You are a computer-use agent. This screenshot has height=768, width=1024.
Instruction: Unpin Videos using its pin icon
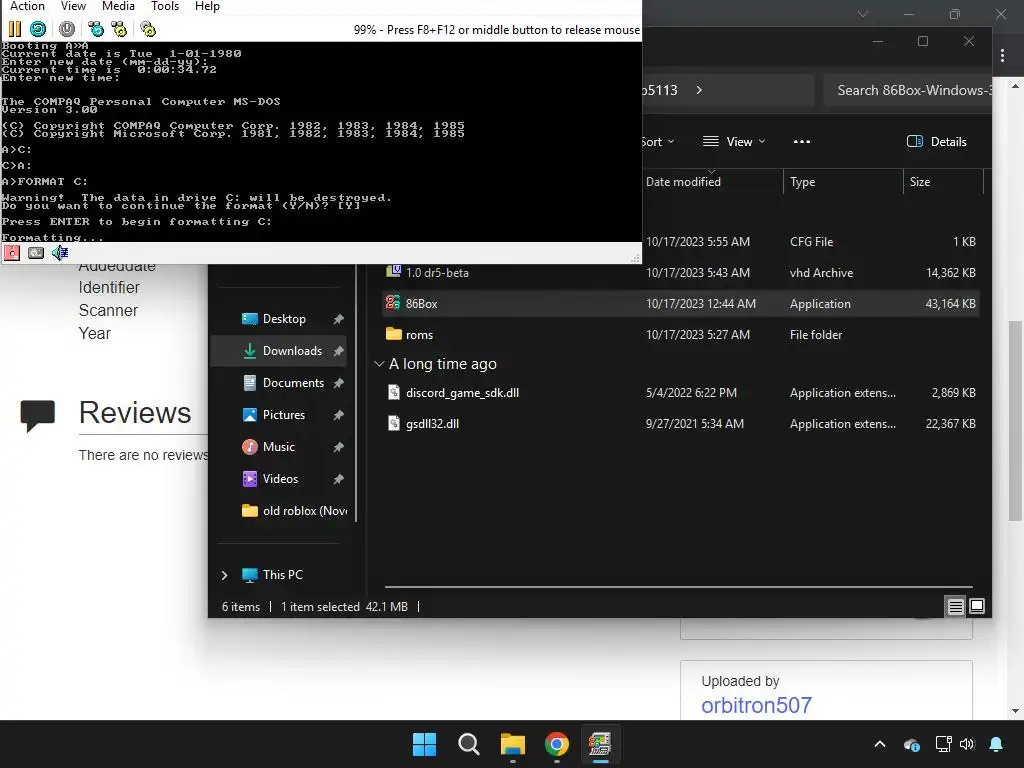pos(338,479)
